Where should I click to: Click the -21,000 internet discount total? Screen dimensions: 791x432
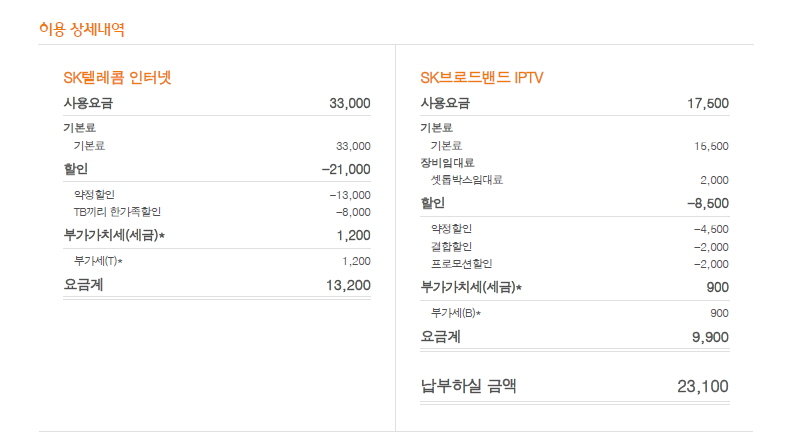[346, 169]
